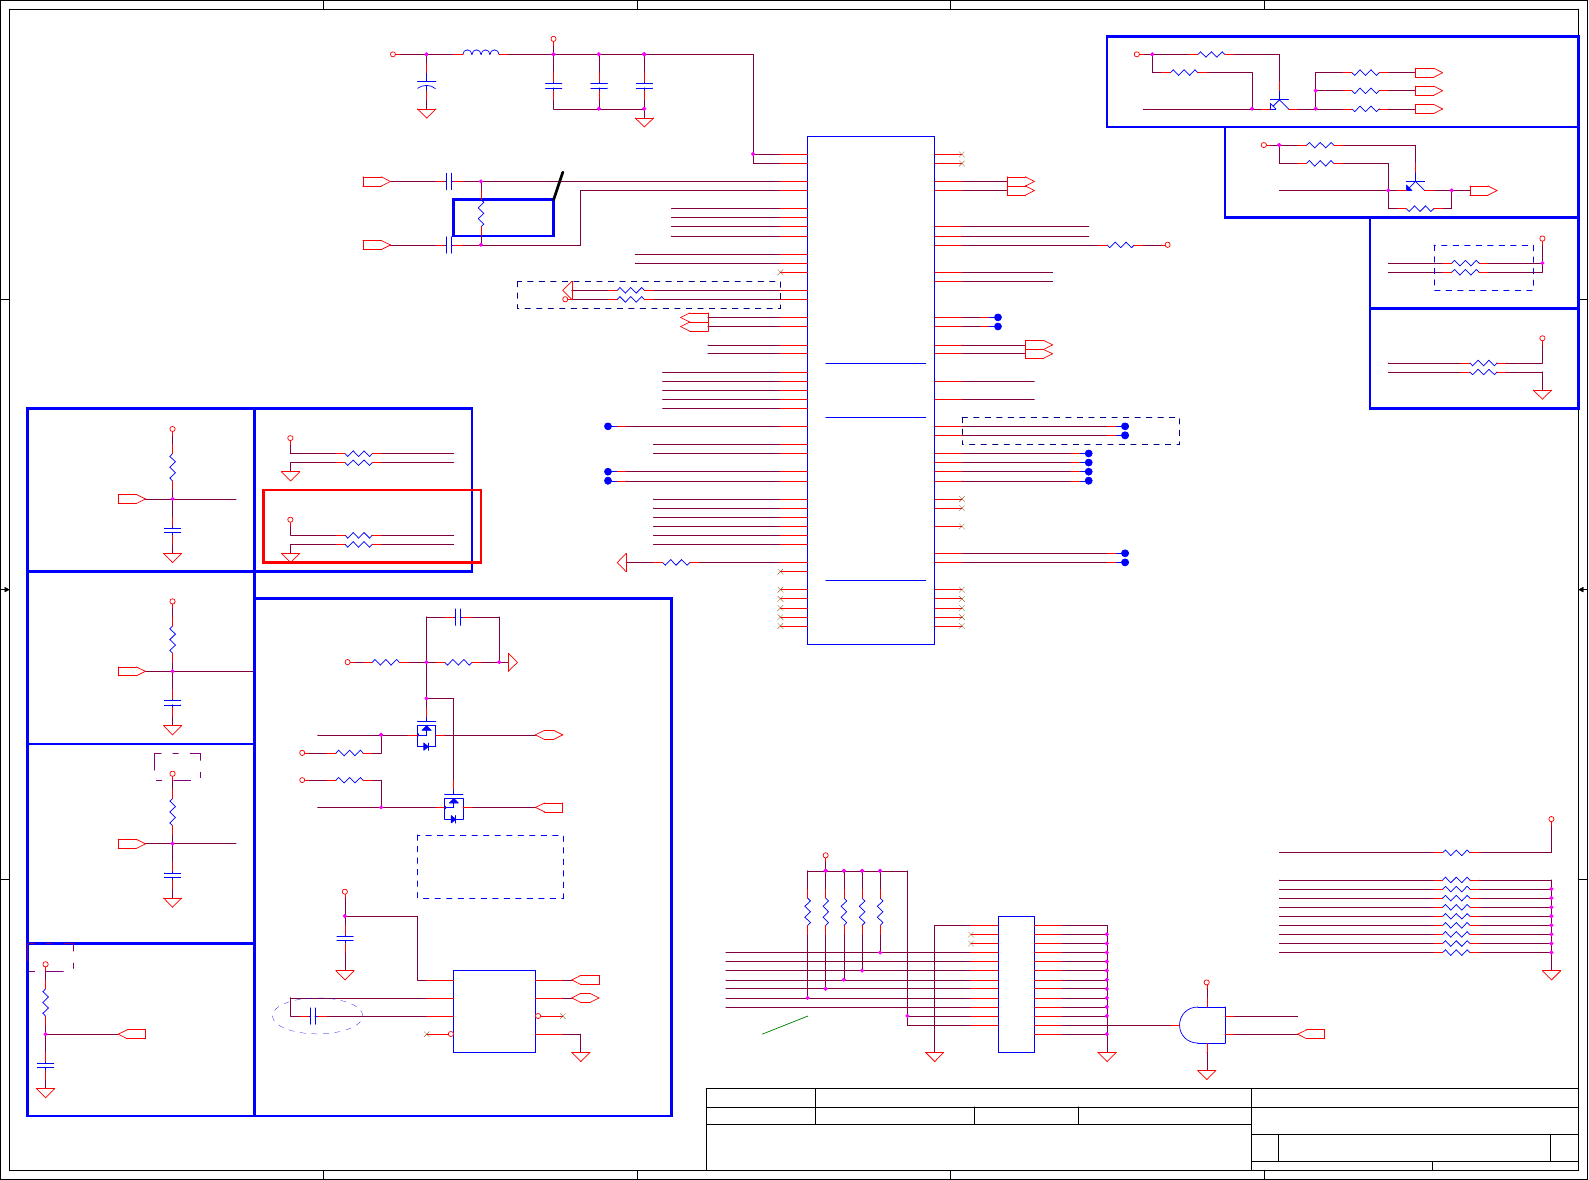The image size is (1589, 1180).
Task: Click the upper MOSFET symbol
Action: [426, 736]
